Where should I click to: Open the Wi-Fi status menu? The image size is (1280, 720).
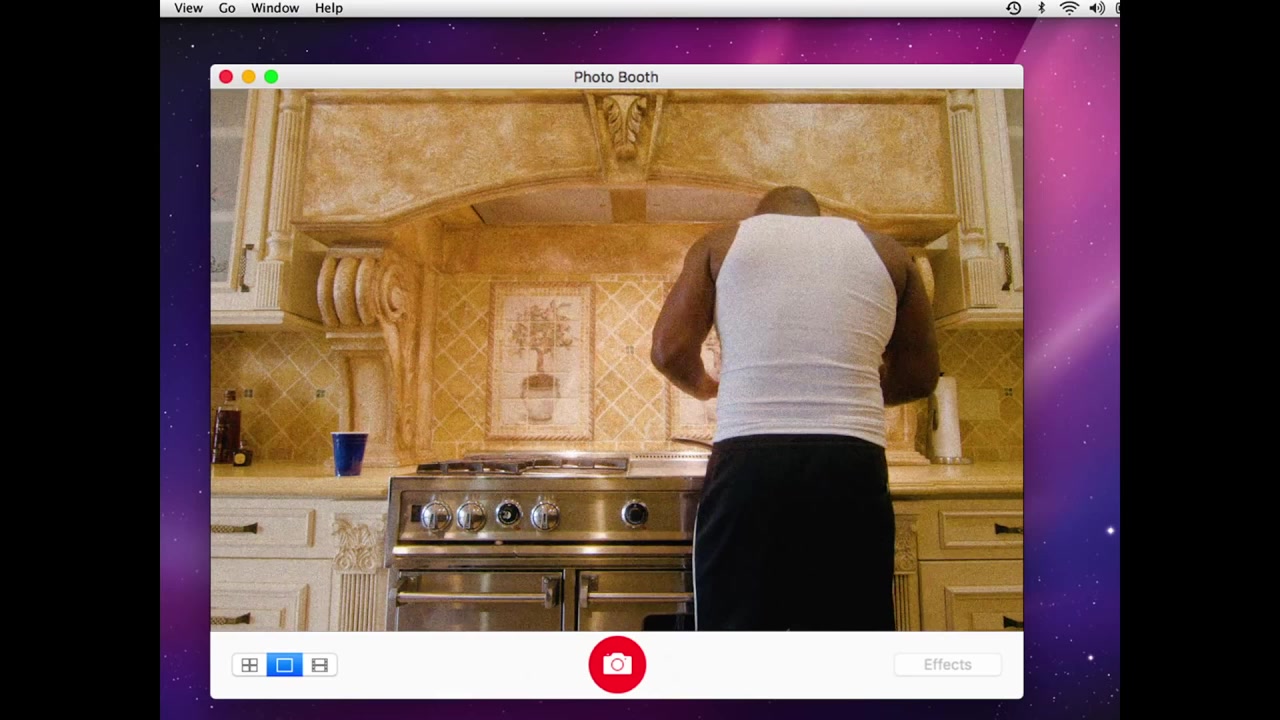1069,8
